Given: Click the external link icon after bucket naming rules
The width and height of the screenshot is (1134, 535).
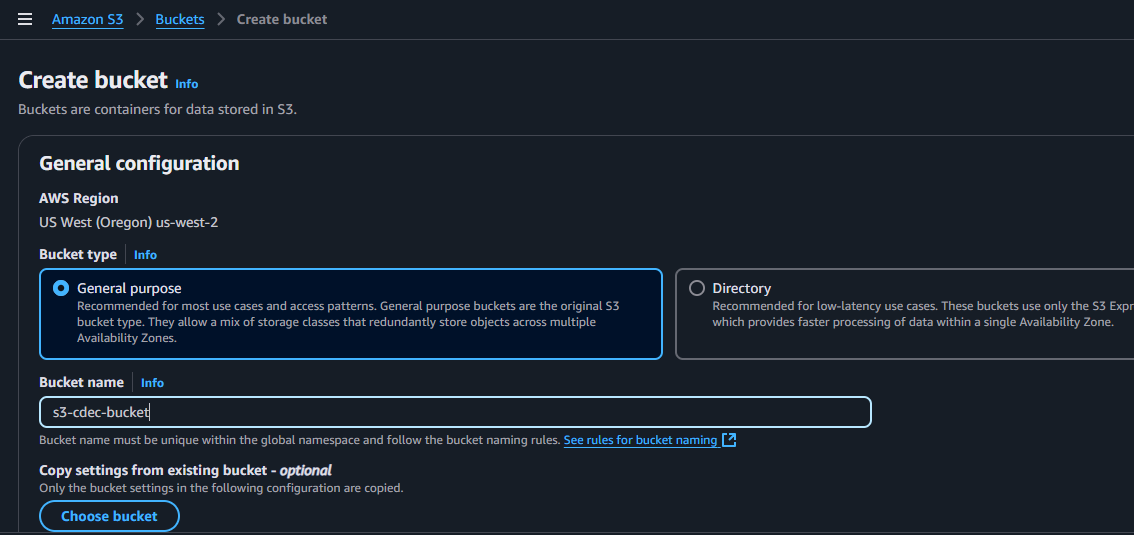Looking at the screenshot, I should coord(729,440).
